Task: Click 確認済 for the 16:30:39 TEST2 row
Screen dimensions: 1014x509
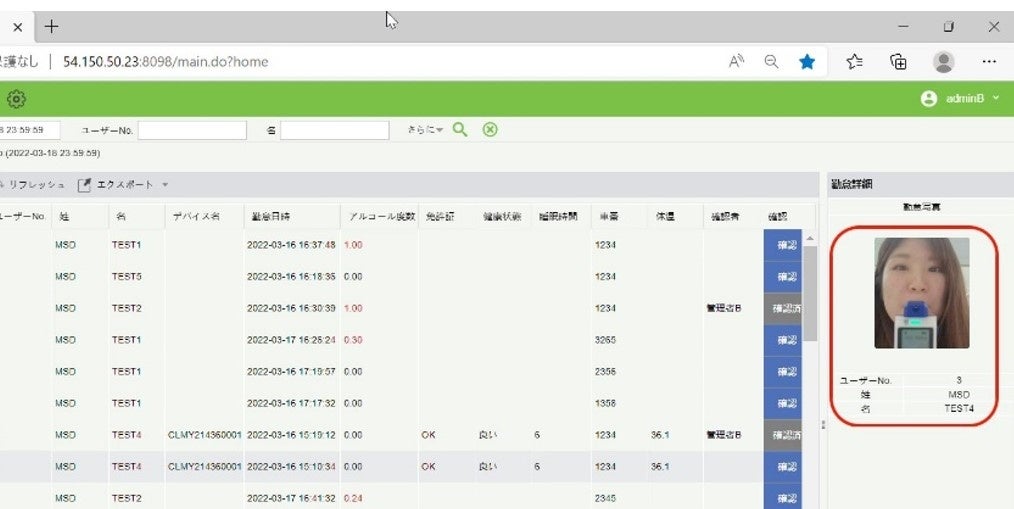Action: point(782,309)
